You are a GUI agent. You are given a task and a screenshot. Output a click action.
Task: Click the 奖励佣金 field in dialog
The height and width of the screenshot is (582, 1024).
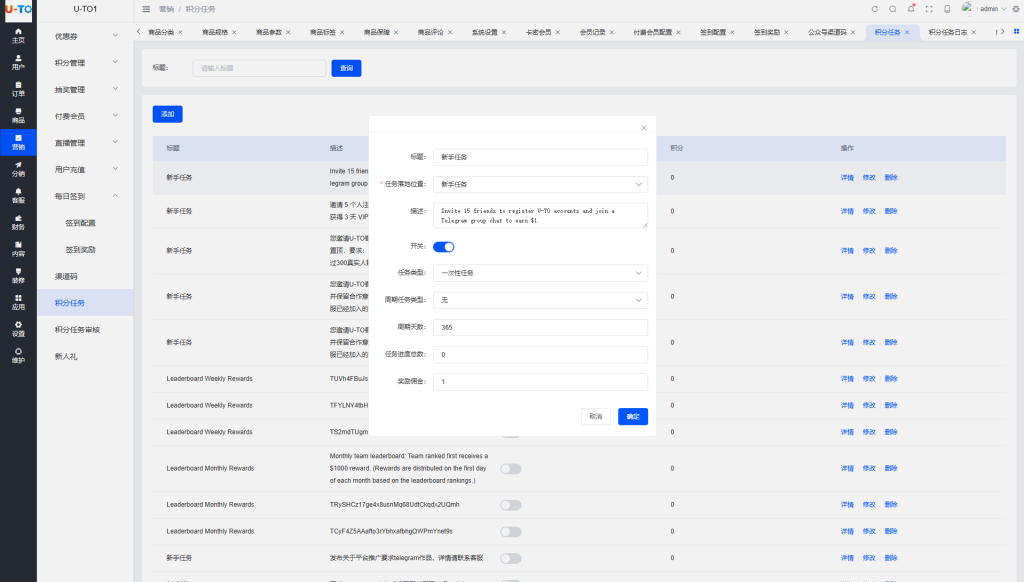click(x=540, y=381)
